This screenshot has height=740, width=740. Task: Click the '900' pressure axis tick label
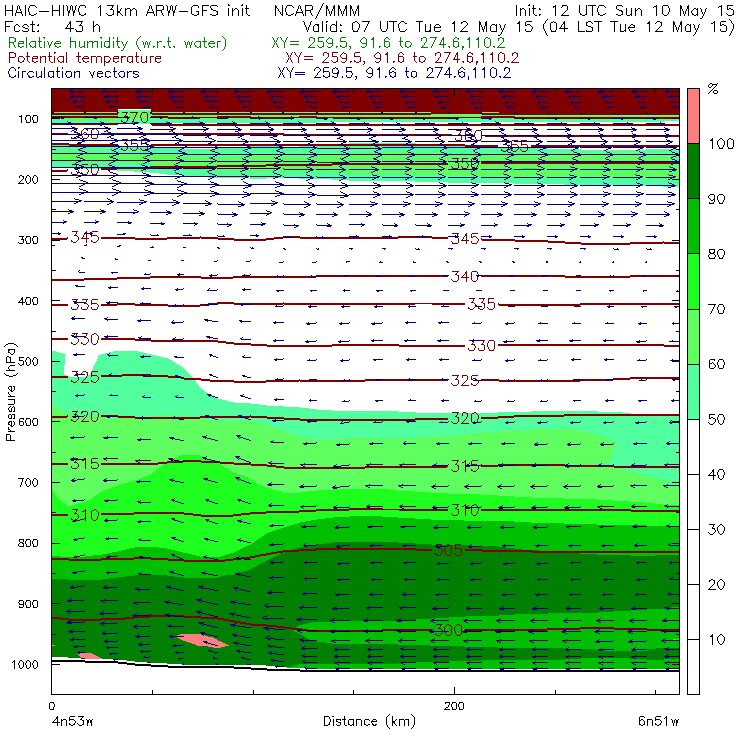28,604
